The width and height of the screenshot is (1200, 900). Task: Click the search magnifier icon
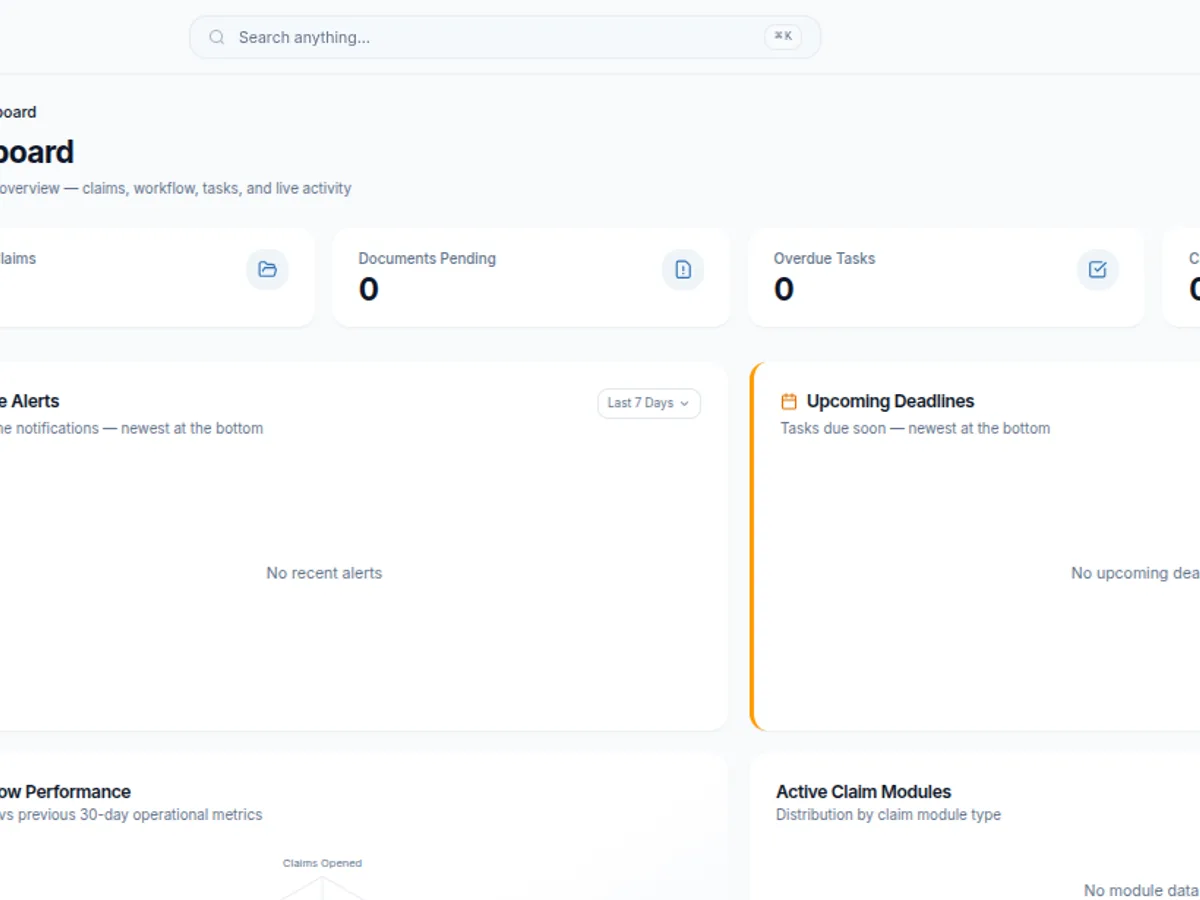pos(216,37)
